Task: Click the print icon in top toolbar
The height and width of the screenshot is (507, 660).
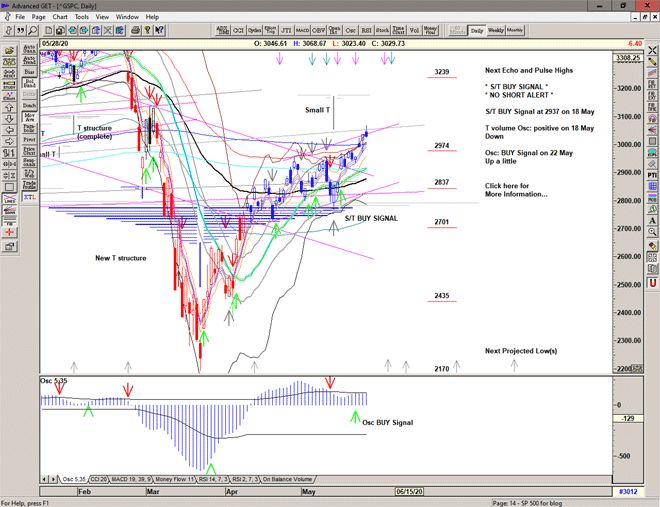Action: 136,30
